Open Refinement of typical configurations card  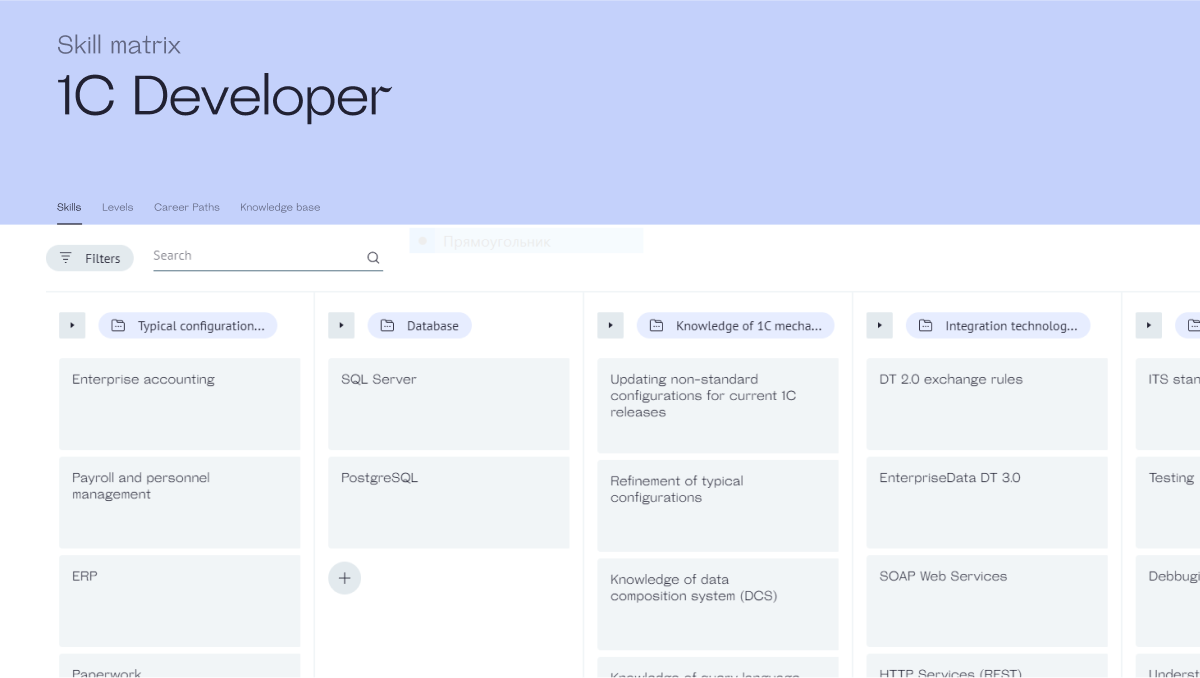pos(718,506)
